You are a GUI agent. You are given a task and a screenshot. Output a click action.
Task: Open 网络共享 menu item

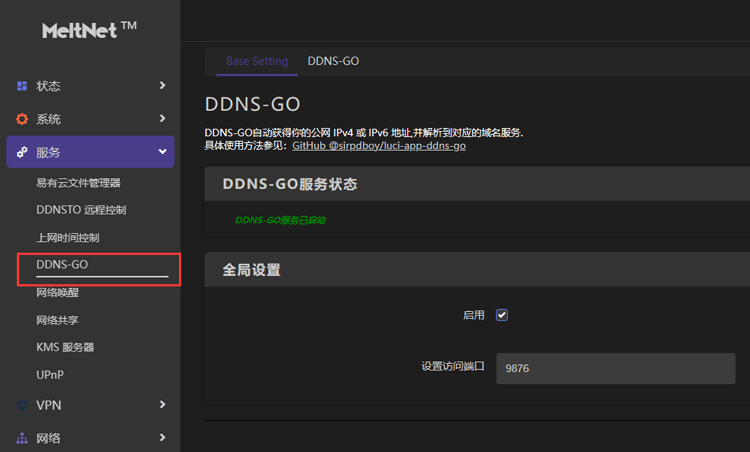point(57,320)
